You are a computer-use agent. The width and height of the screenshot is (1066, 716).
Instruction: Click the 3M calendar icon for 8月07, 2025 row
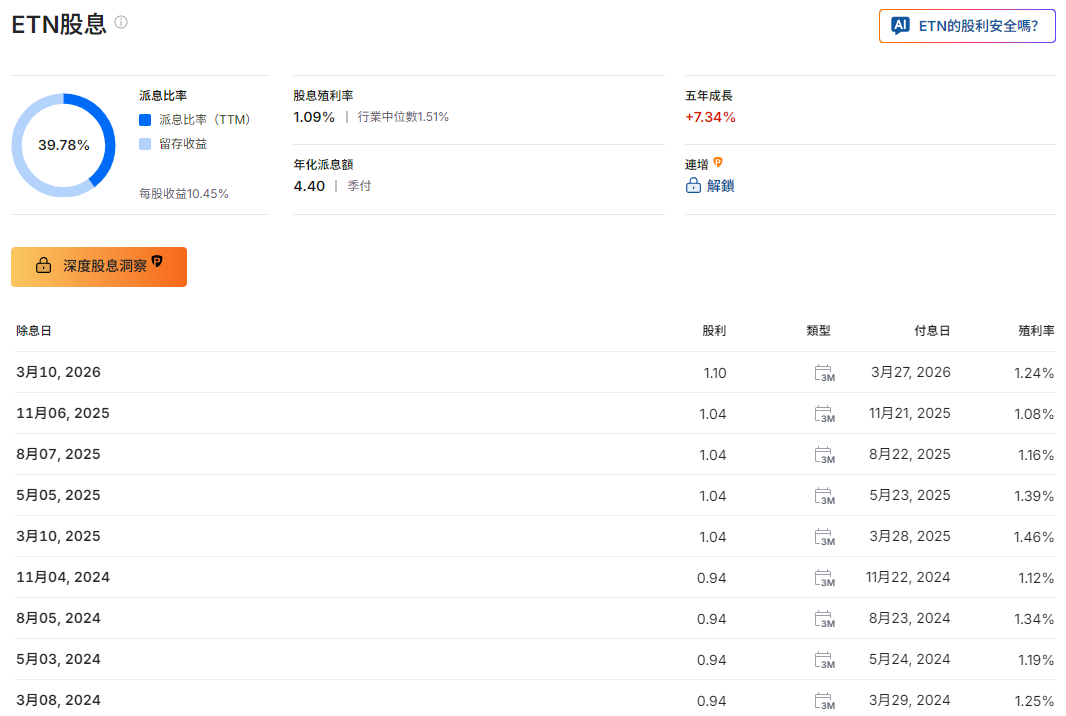click(824, 455)
